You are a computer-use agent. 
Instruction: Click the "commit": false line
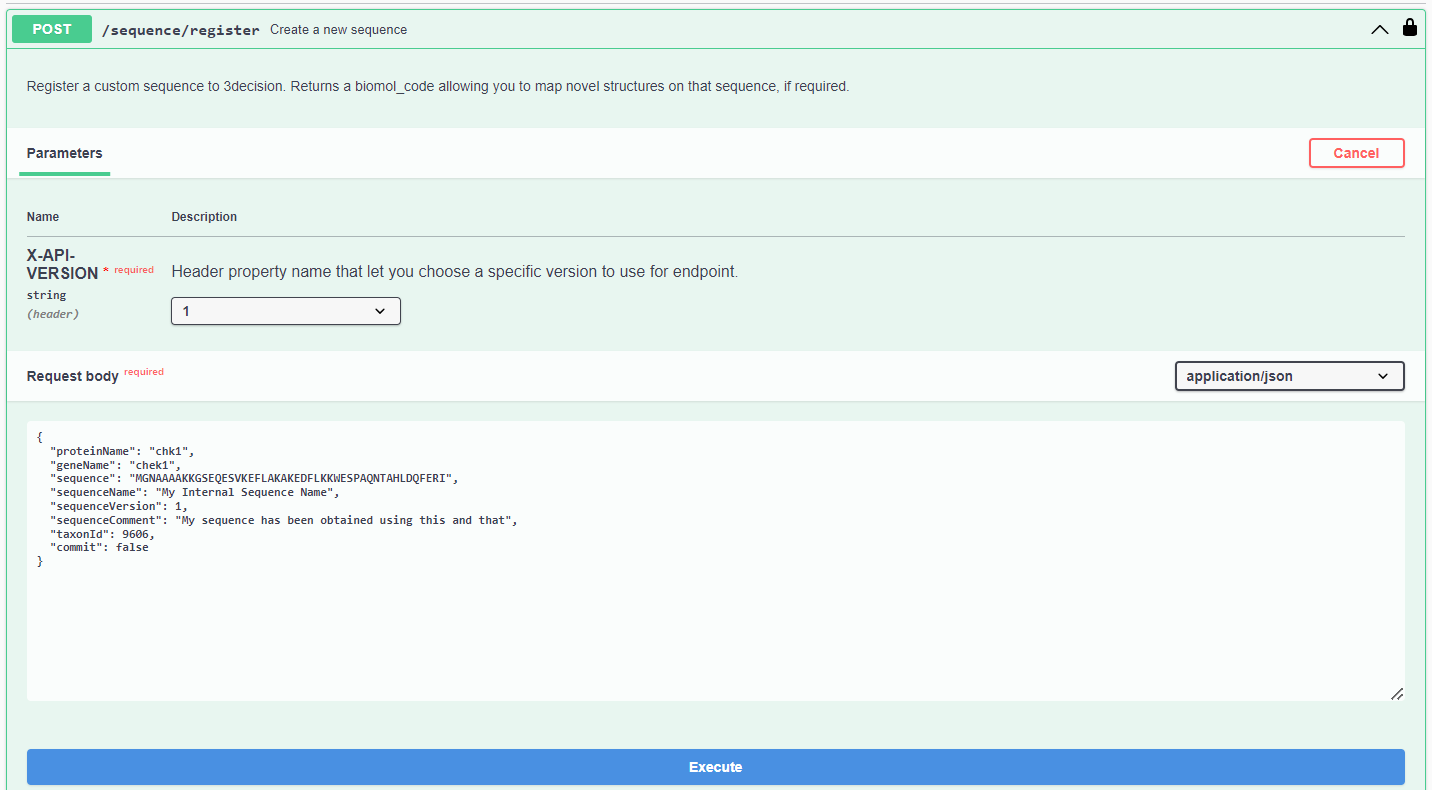99,548
